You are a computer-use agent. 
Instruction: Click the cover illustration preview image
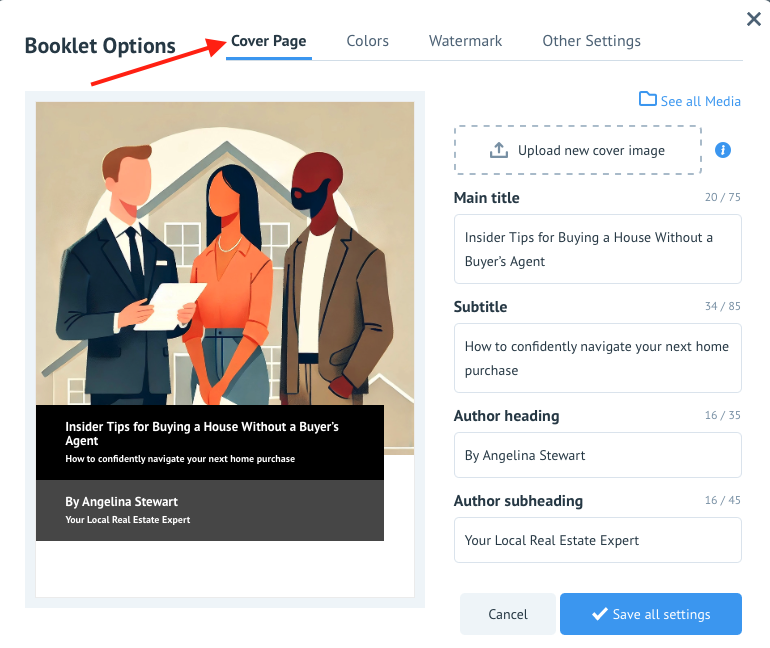(225, 253)
